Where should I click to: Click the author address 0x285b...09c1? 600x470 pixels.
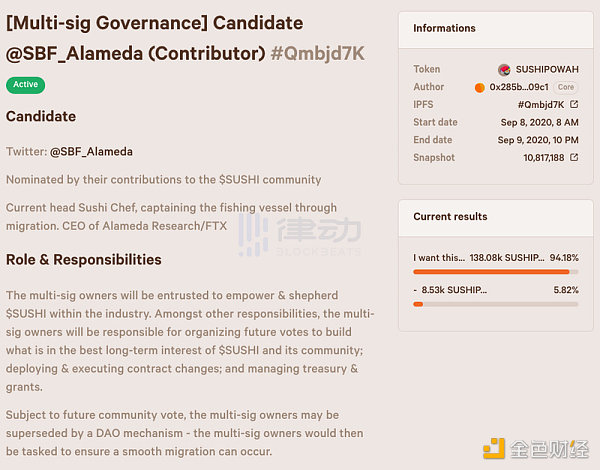coord(518,87)
